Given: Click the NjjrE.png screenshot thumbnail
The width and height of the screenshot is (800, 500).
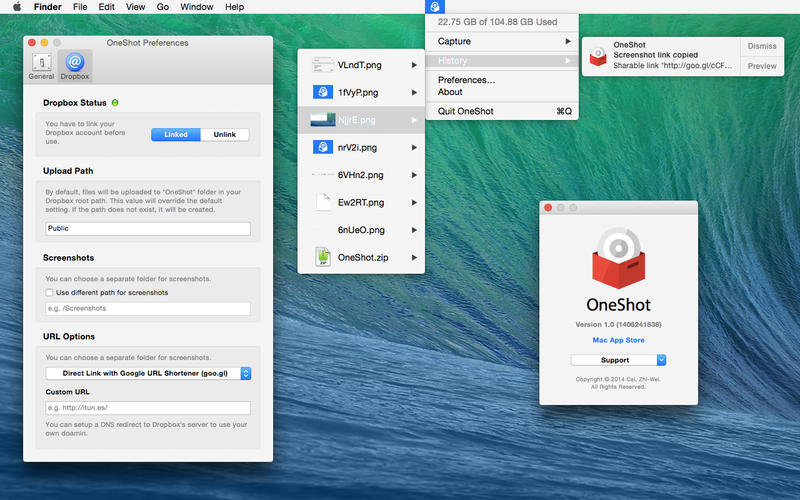Looking at the screenshot, I should click(323, 120).
